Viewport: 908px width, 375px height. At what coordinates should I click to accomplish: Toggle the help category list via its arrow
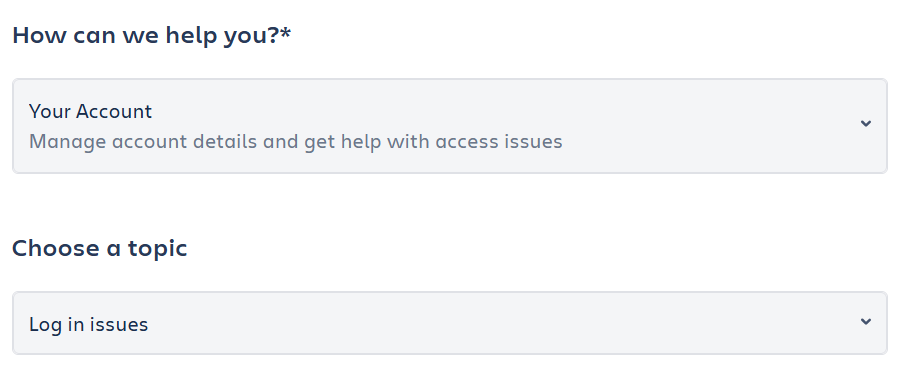tap(866, 123)
